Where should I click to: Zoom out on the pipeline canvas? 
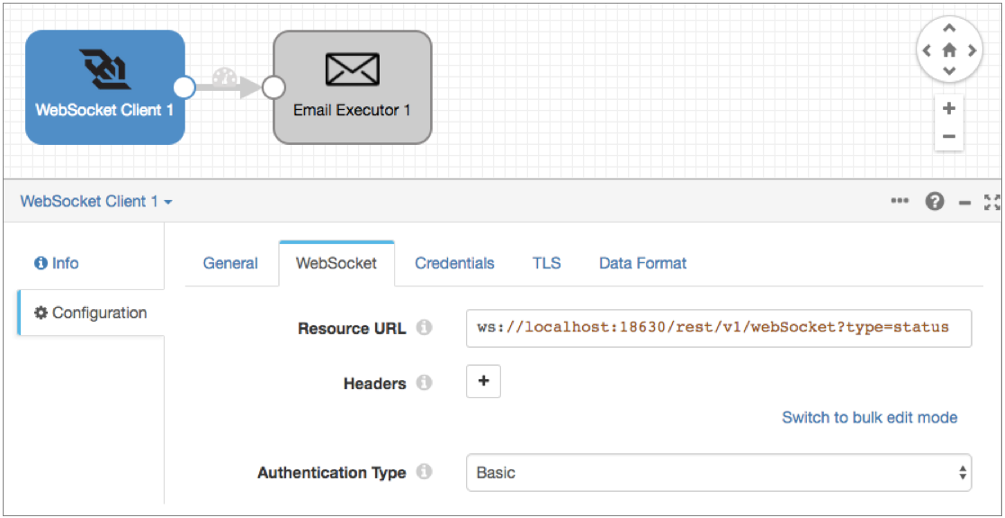pyautogui.click(x=949, y=137)
